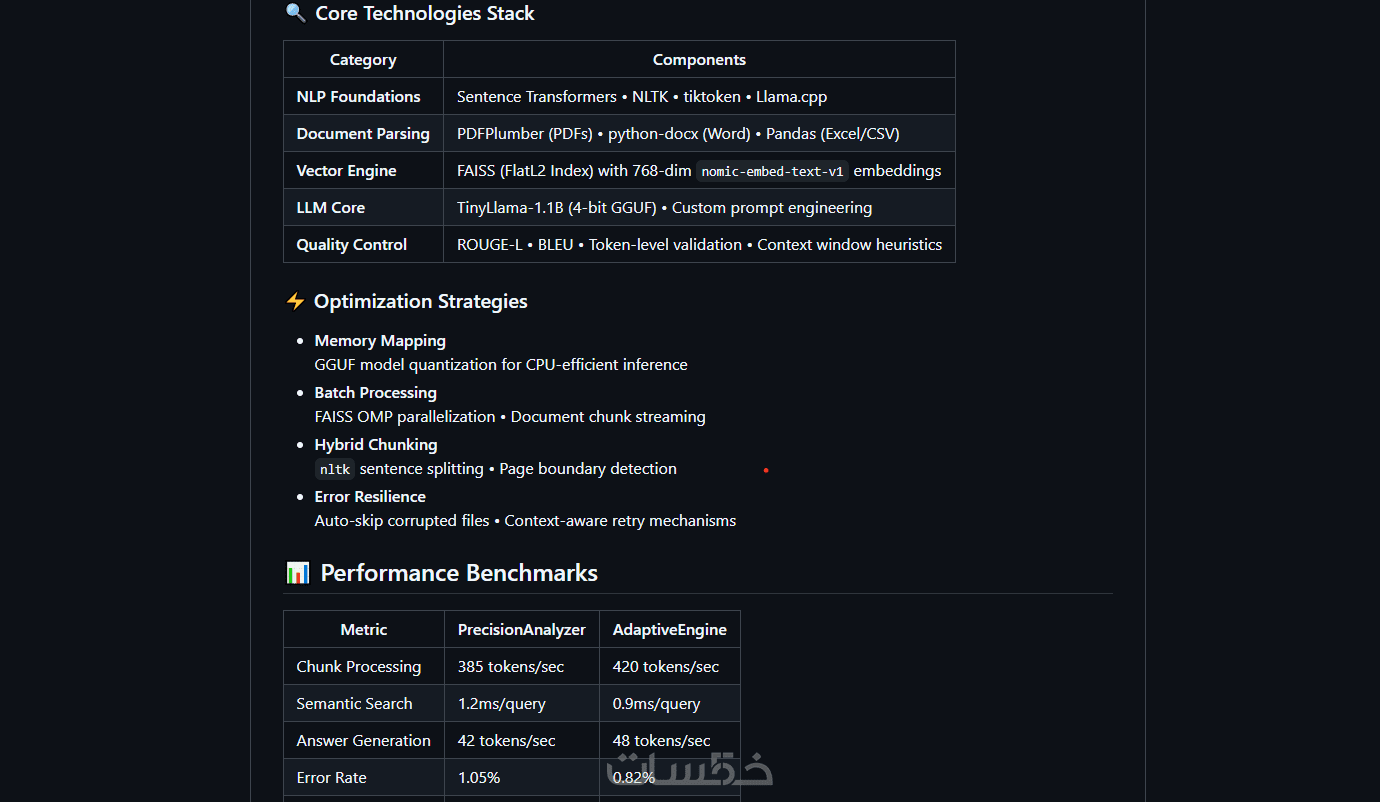Screen dimensions: 1380x802
Task: Click the Vector Engine row label
Action: pyautogui.click(x=346, y=171)
